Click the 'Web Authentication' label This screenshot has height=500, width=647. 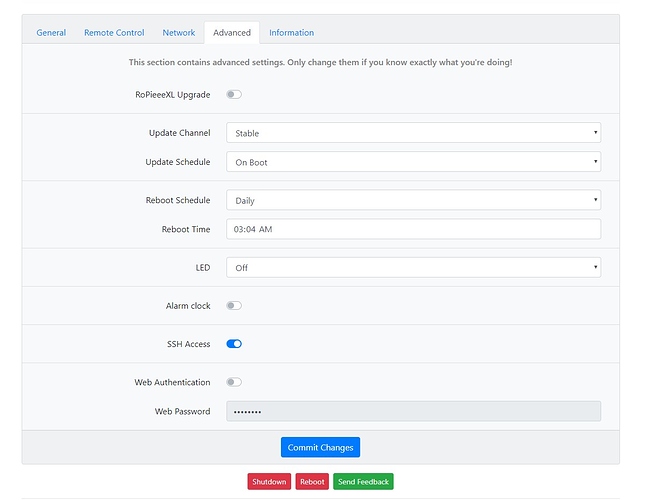172,382
